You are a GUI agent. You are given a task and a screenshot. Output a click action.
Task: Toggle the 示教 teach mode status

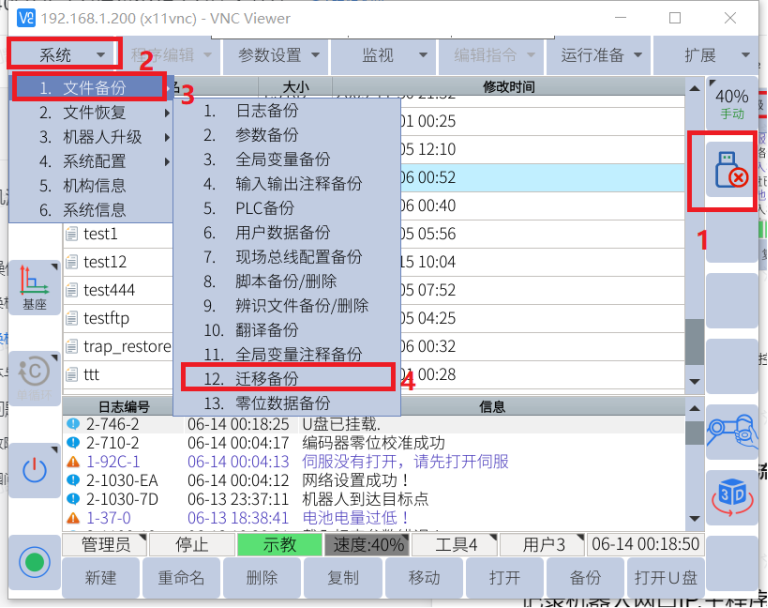pos(279,545)
